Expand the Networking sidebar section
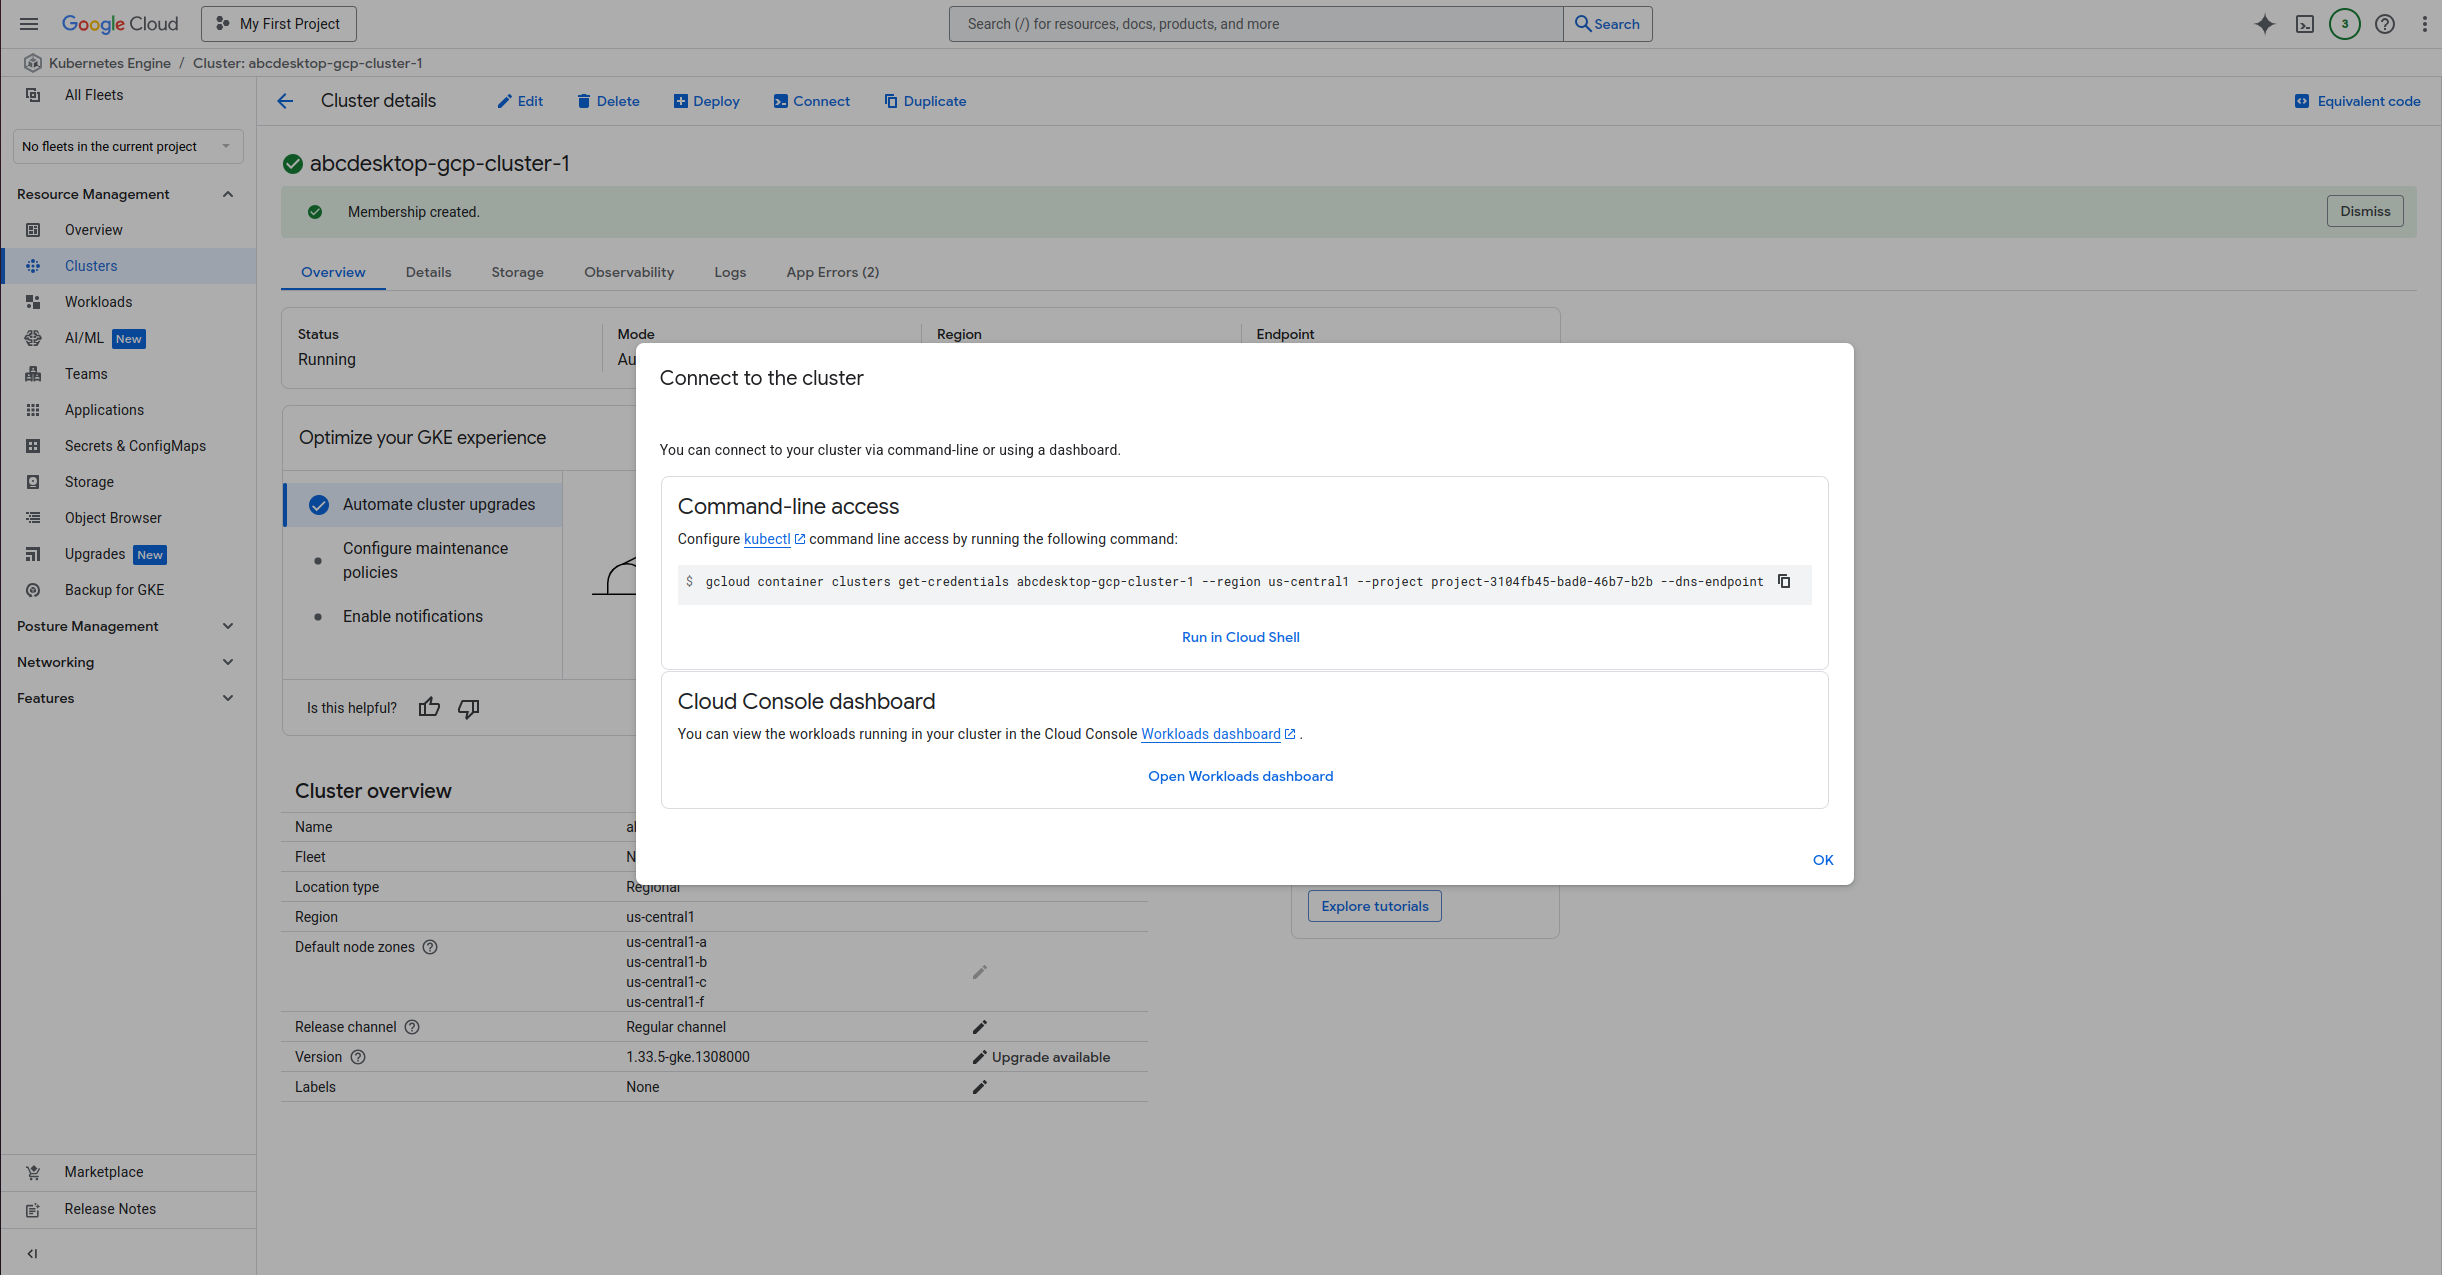Screen dimensions: 2442x1275 coord(127,662)
